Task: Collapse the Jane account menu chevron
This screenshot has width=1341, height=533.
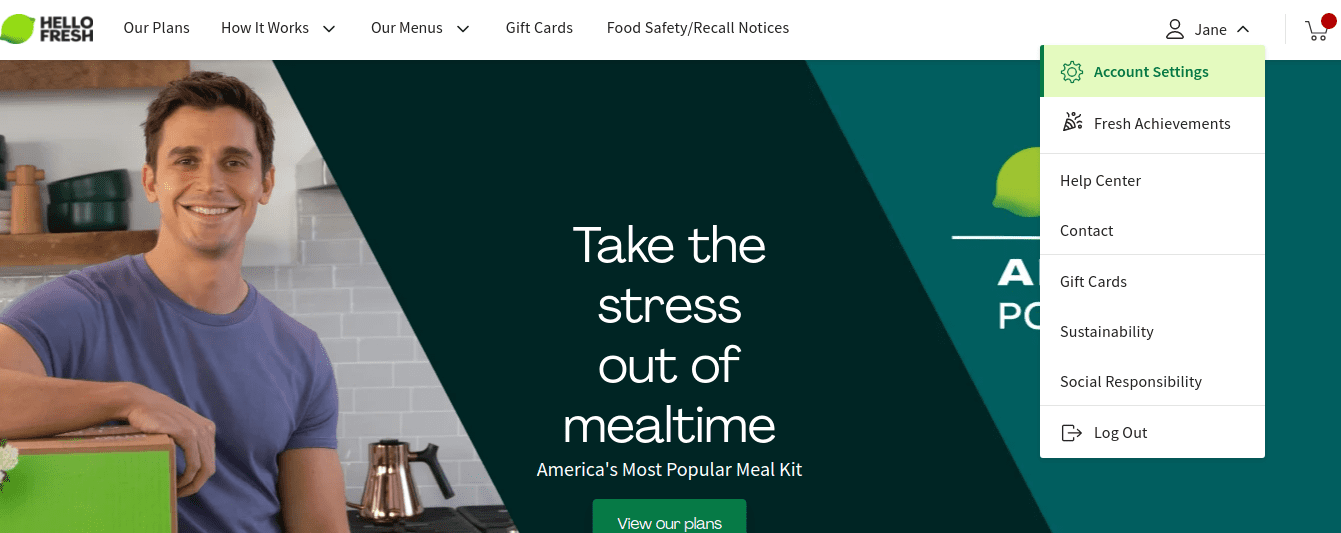Action: coord(1243,29)
